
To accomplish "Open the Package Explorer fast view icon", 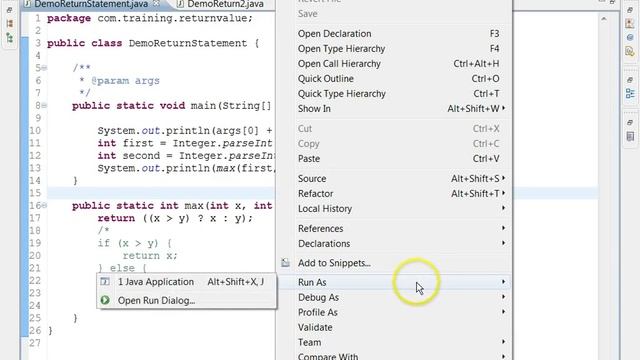I will point(9,24).
